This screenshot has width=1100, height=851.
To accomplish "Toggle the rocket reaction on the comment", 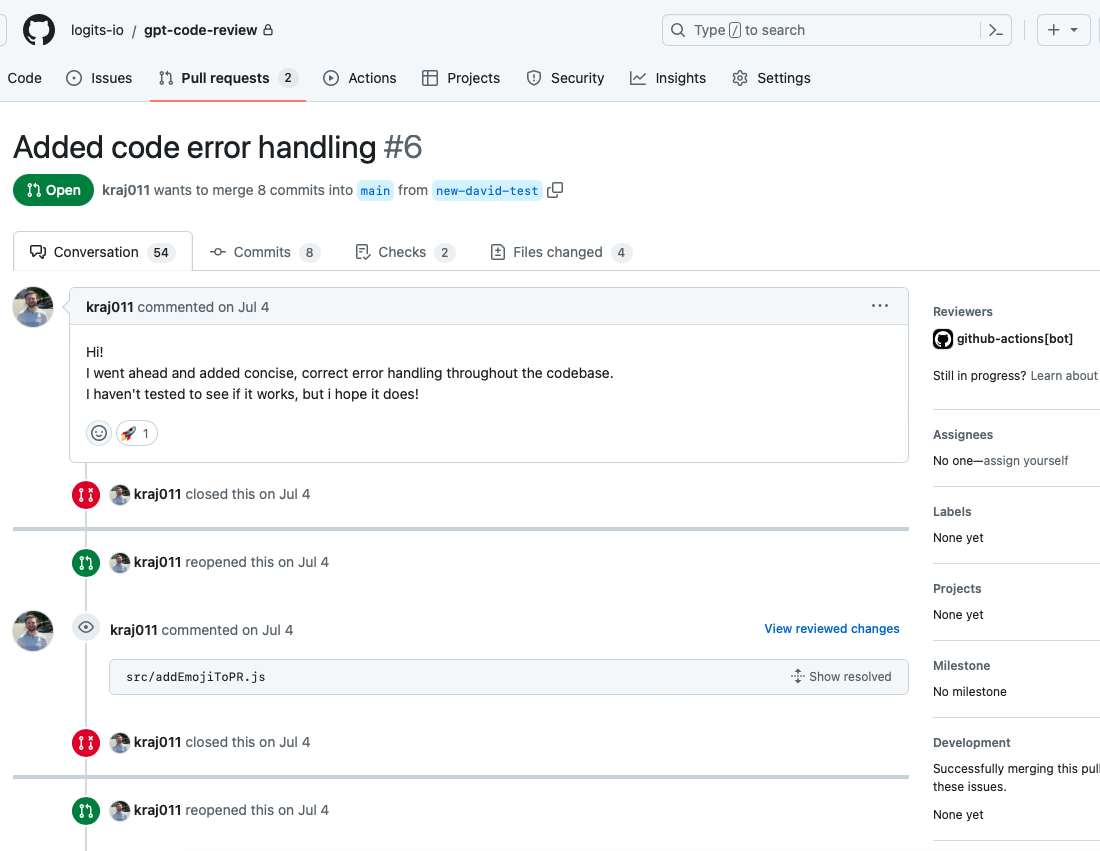I will point(137,432).
